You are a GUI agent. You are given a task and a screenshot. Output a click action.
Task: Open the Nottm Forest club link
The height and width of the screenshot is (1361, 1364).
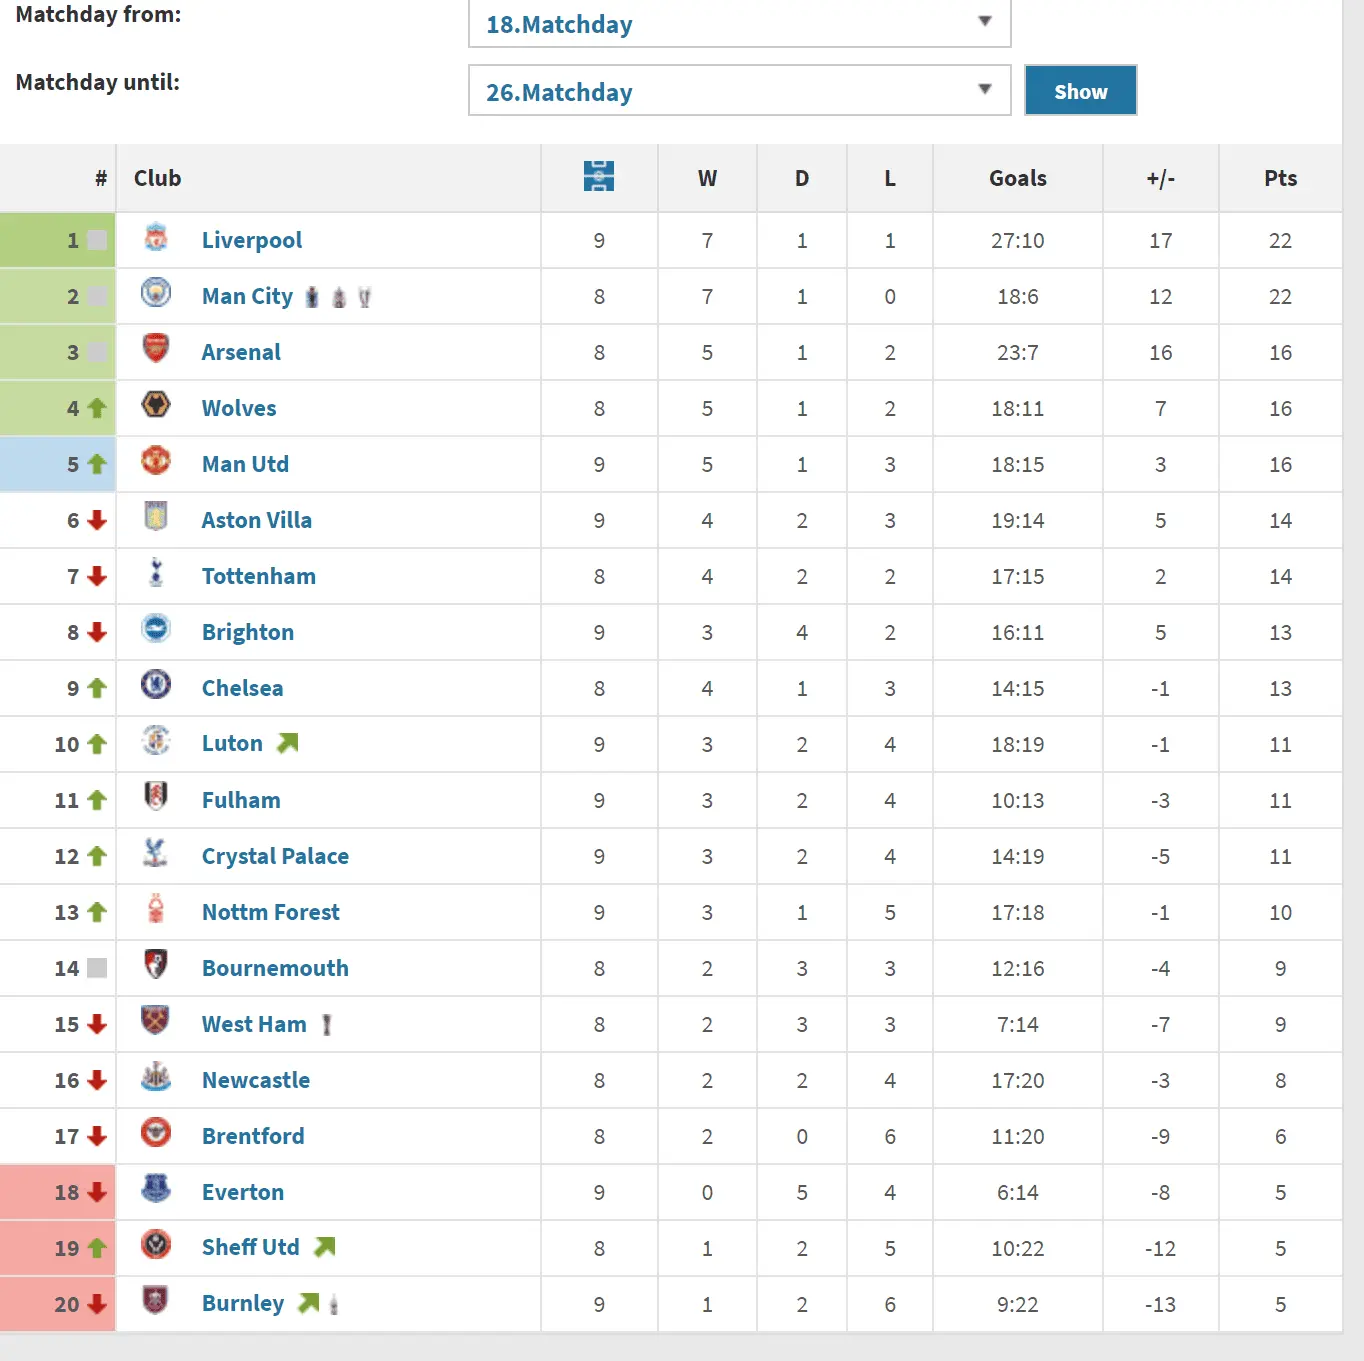coord(270,912)
